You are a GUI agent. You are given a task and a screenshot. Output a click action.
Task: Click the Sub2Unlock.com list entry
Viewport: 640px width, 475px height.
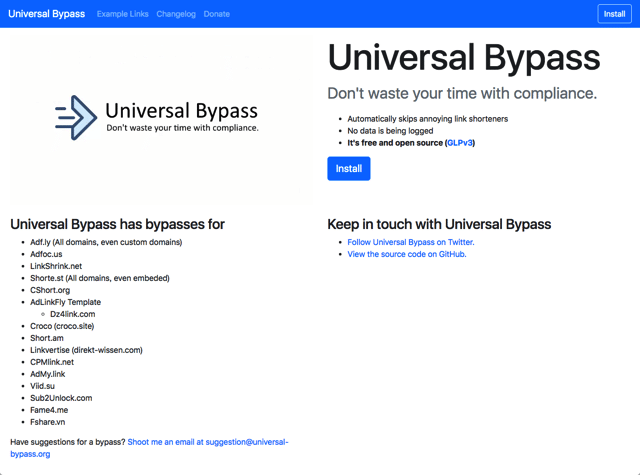point(61,398)
